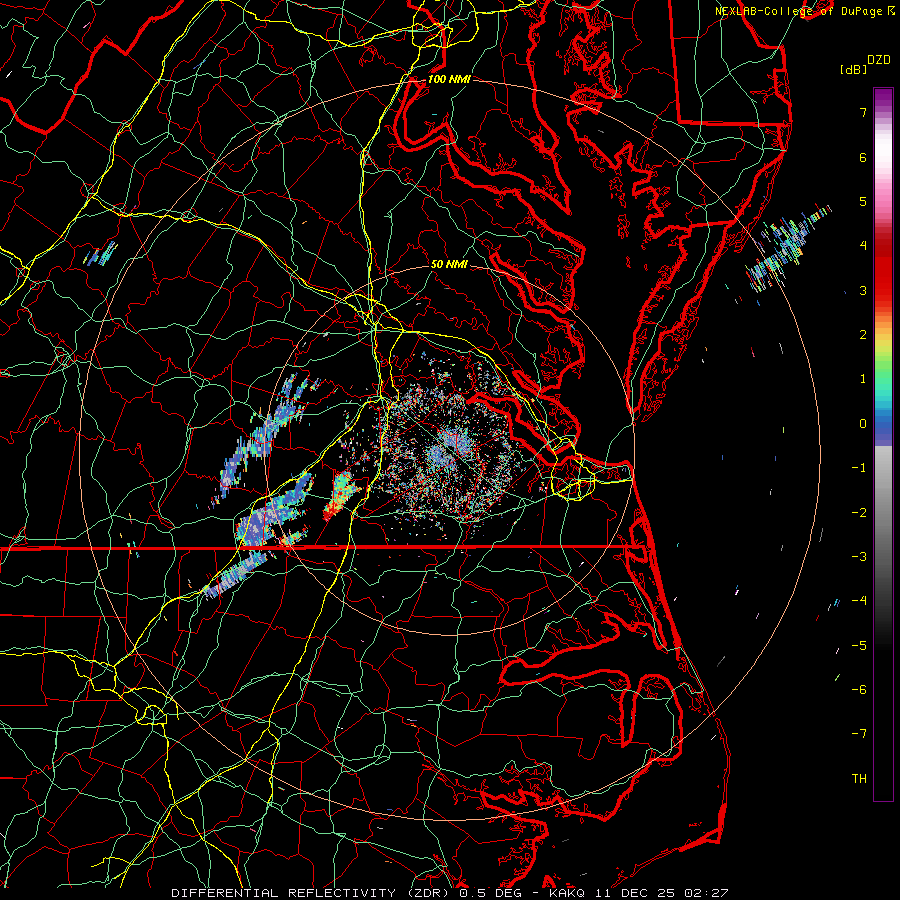Click the 6 dB scale label
The height and width of the screenshot is (900, 900).
tap(863, 157)
